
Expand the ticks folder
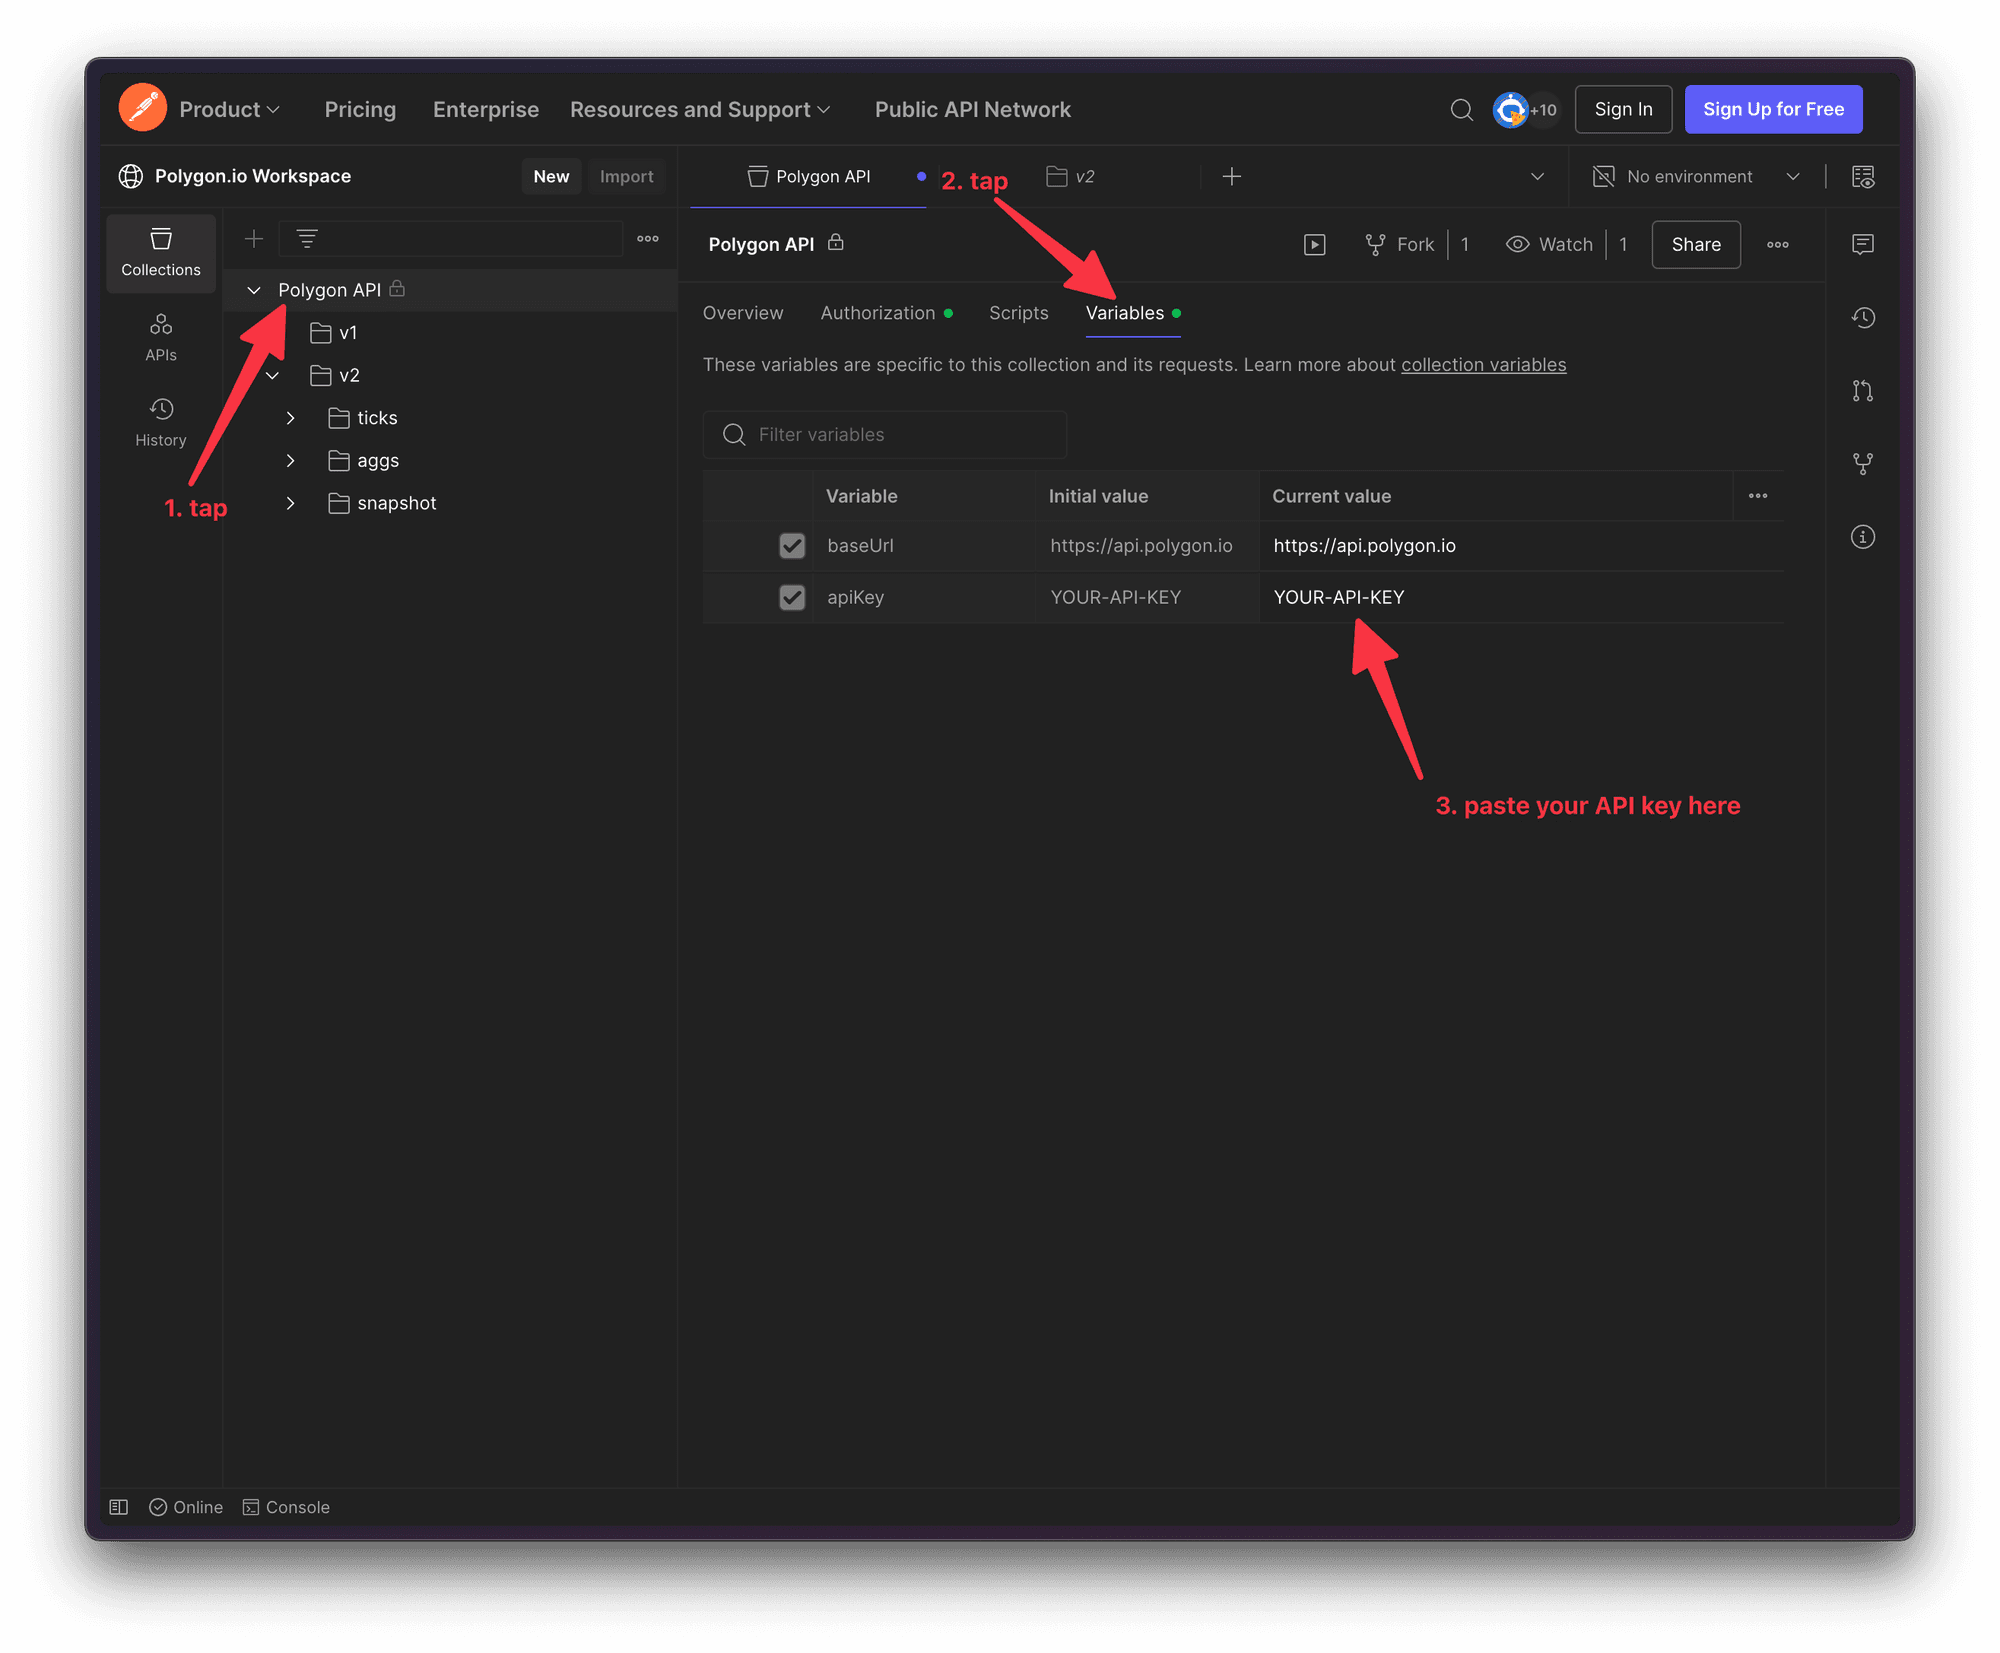tap(290, 418)
